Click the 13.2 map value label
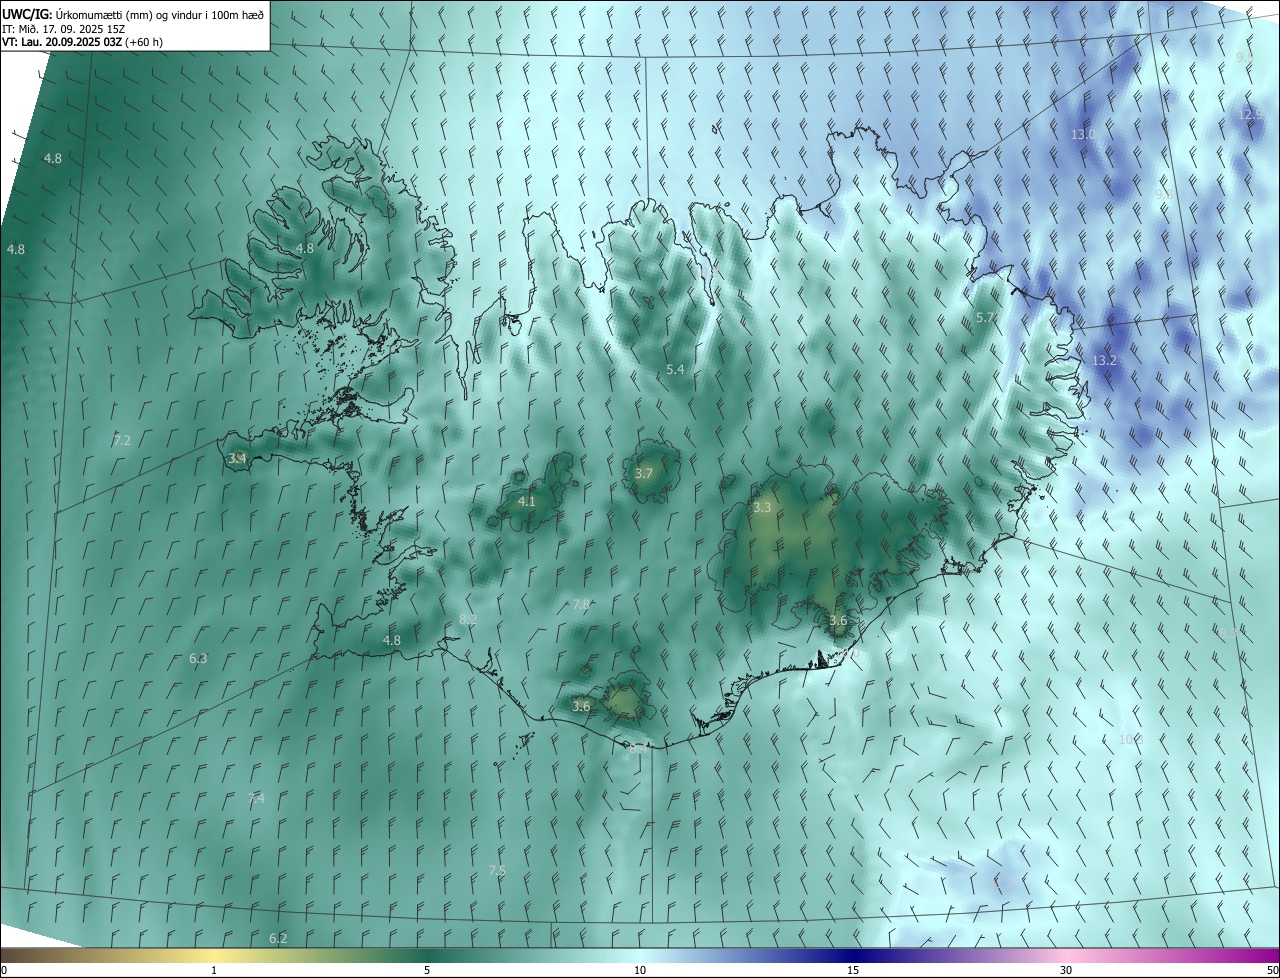This screenshot has height=978, width=1280. (1104, 360)
